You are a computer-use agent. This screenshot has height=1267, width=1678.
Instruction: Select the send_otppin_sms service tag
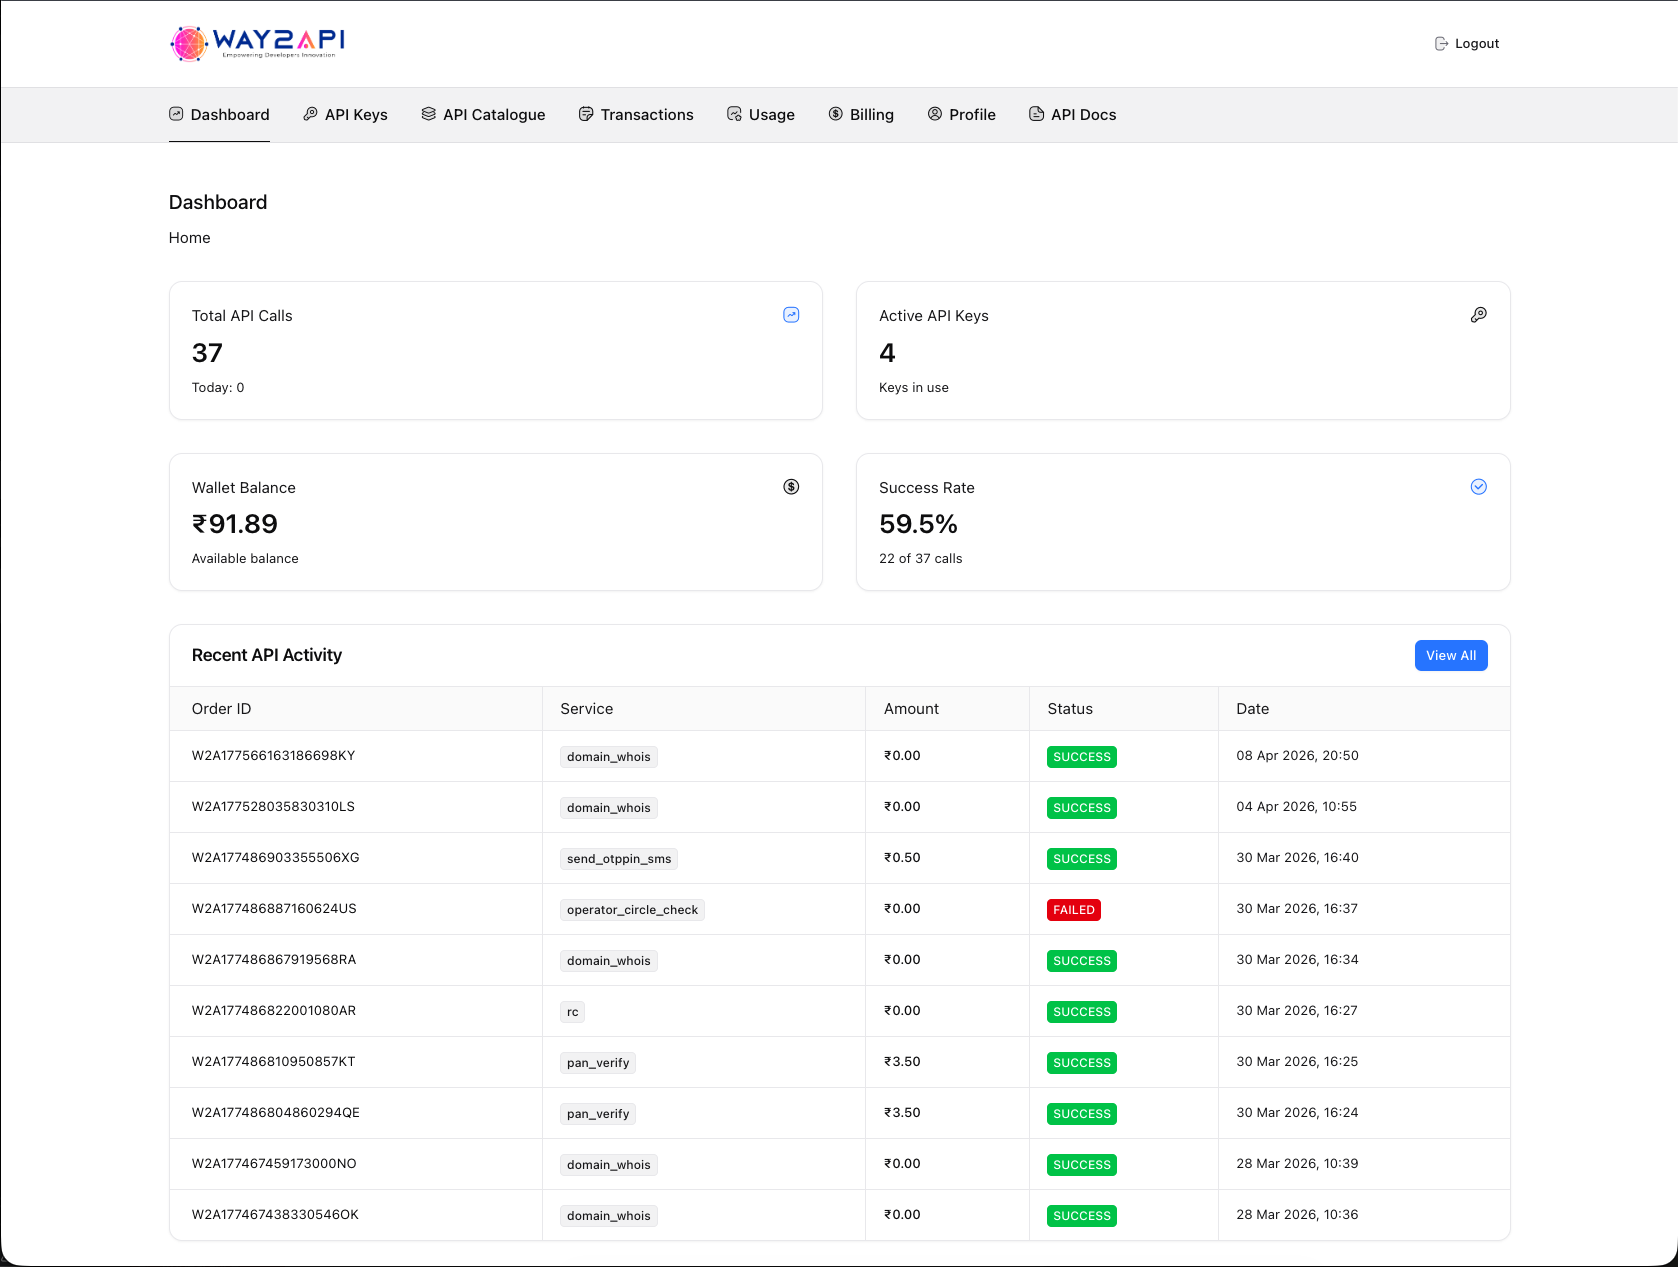(x=619, y=859)
